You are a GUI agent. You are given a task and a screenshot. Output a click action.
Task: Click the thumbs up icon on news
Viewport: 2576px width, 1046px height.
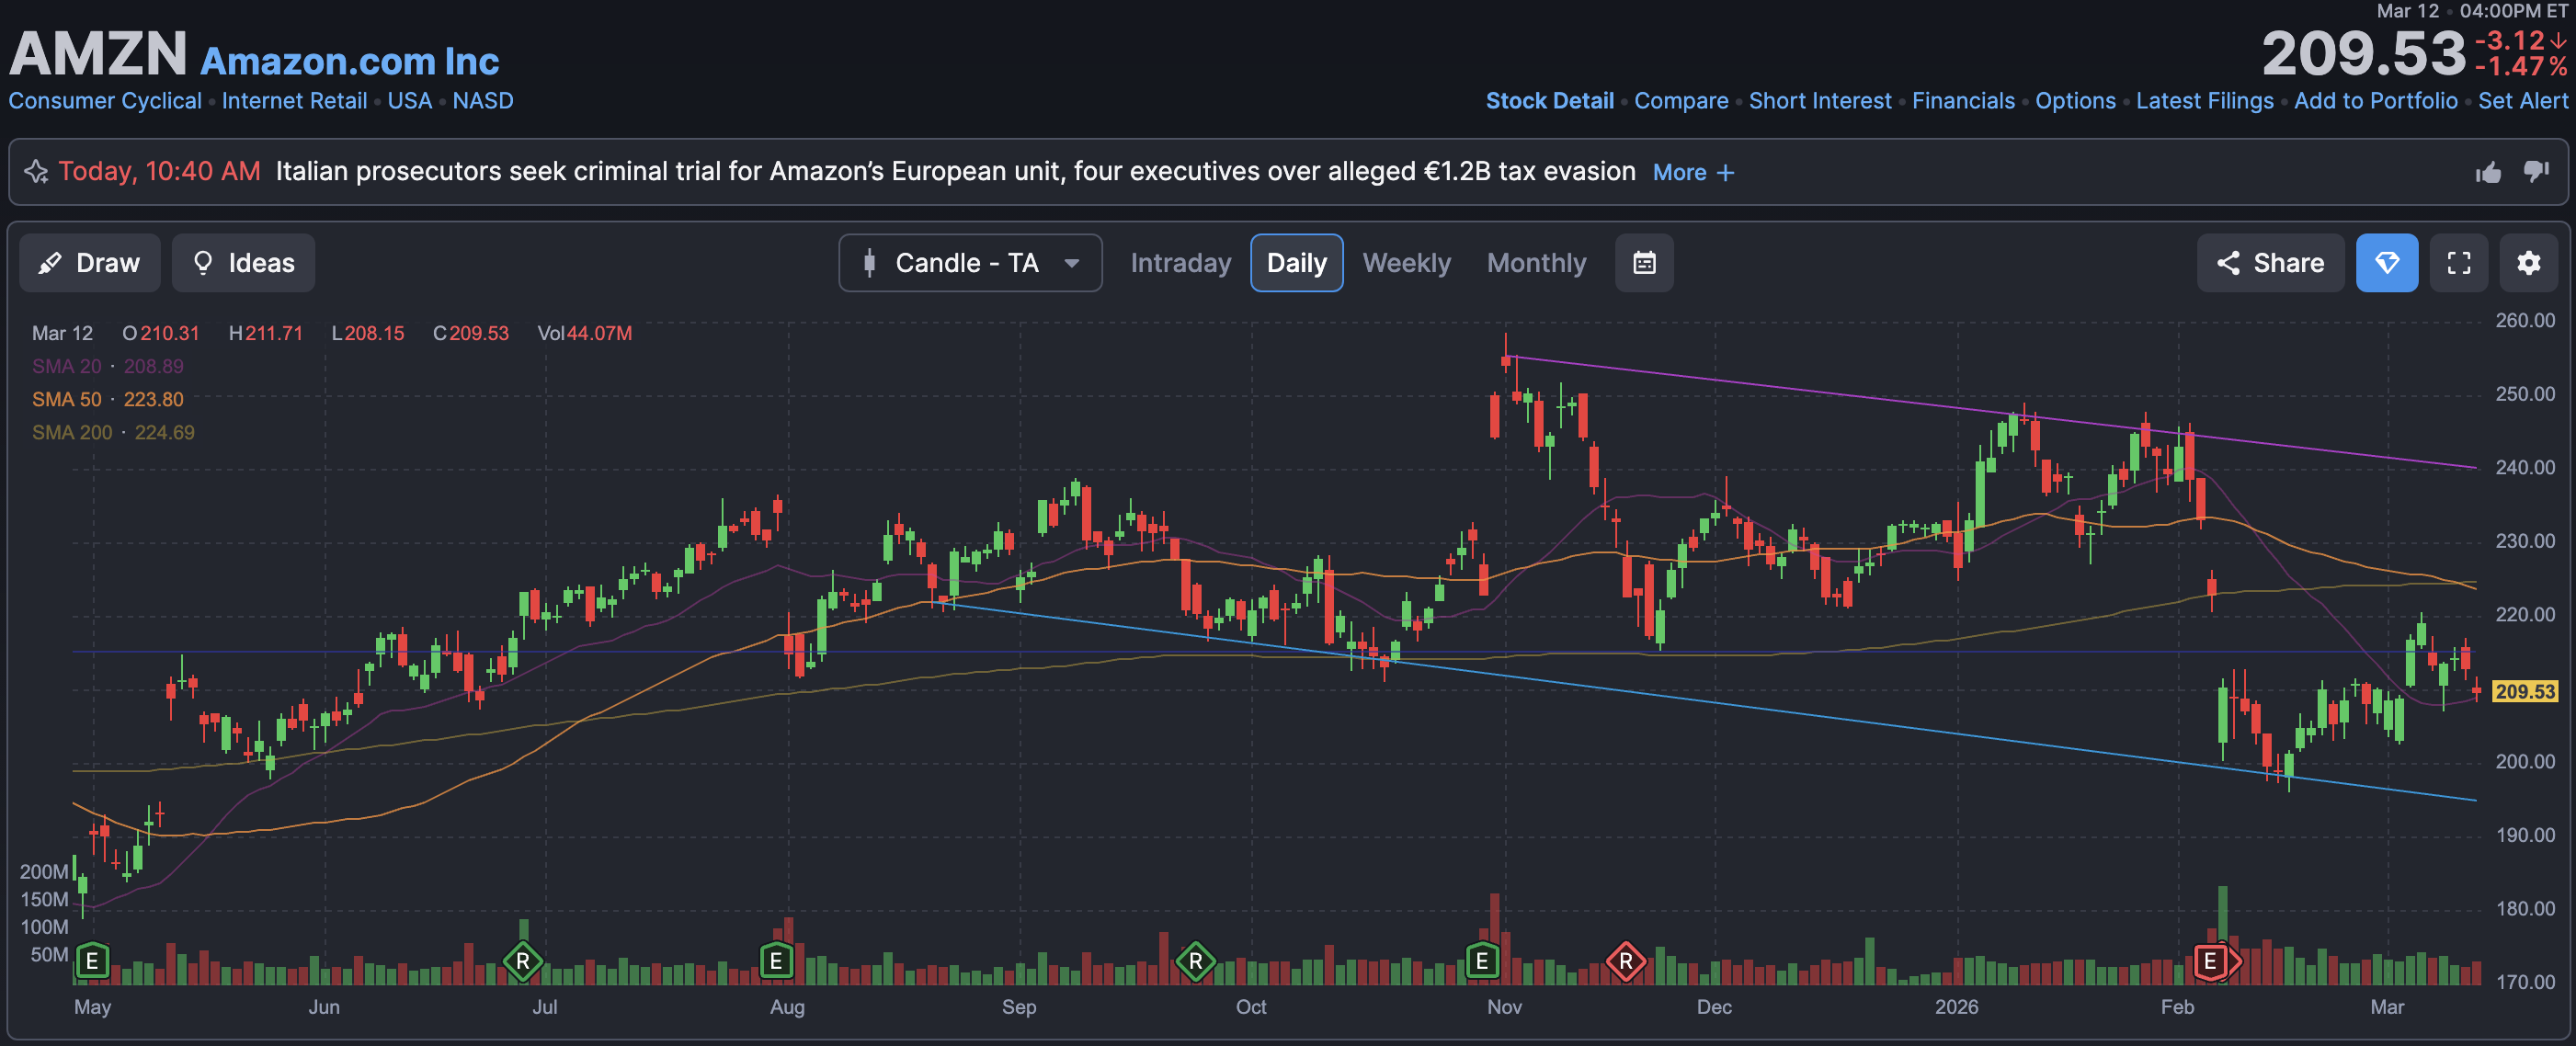[x=2488, y=172]
